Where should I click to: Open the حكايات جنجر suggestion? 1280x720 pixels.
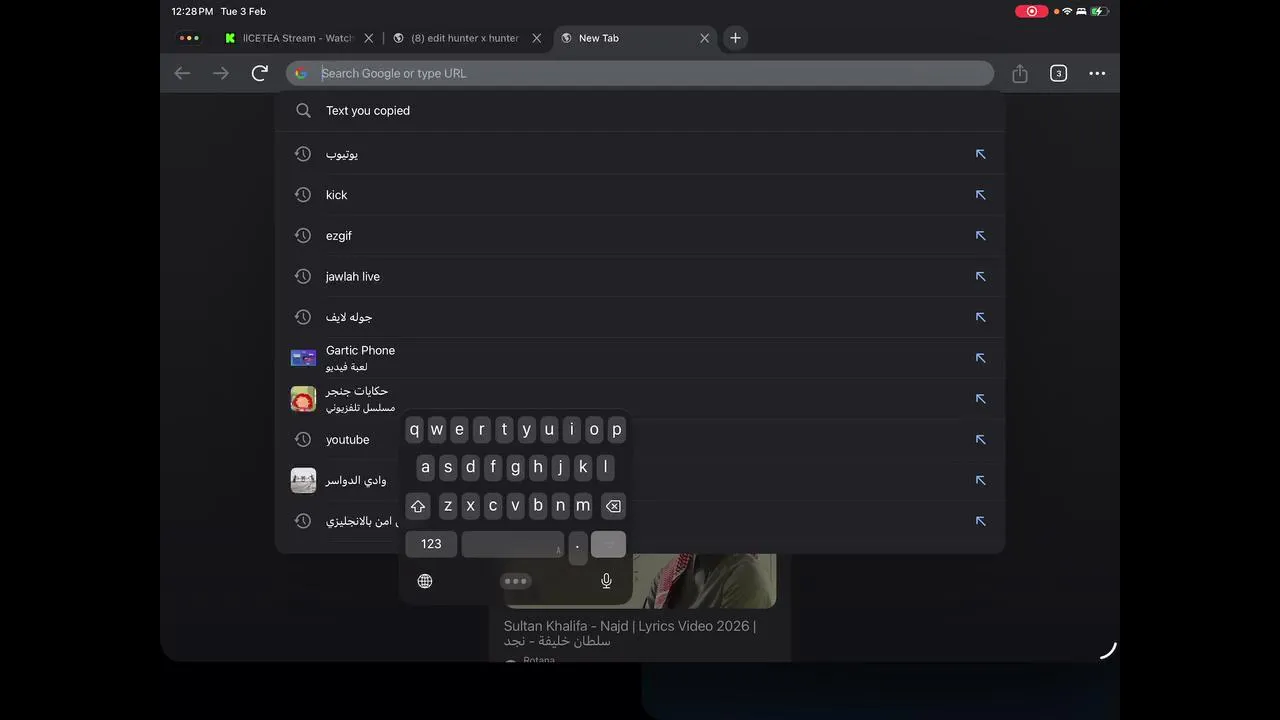click(x=640, y=399)
